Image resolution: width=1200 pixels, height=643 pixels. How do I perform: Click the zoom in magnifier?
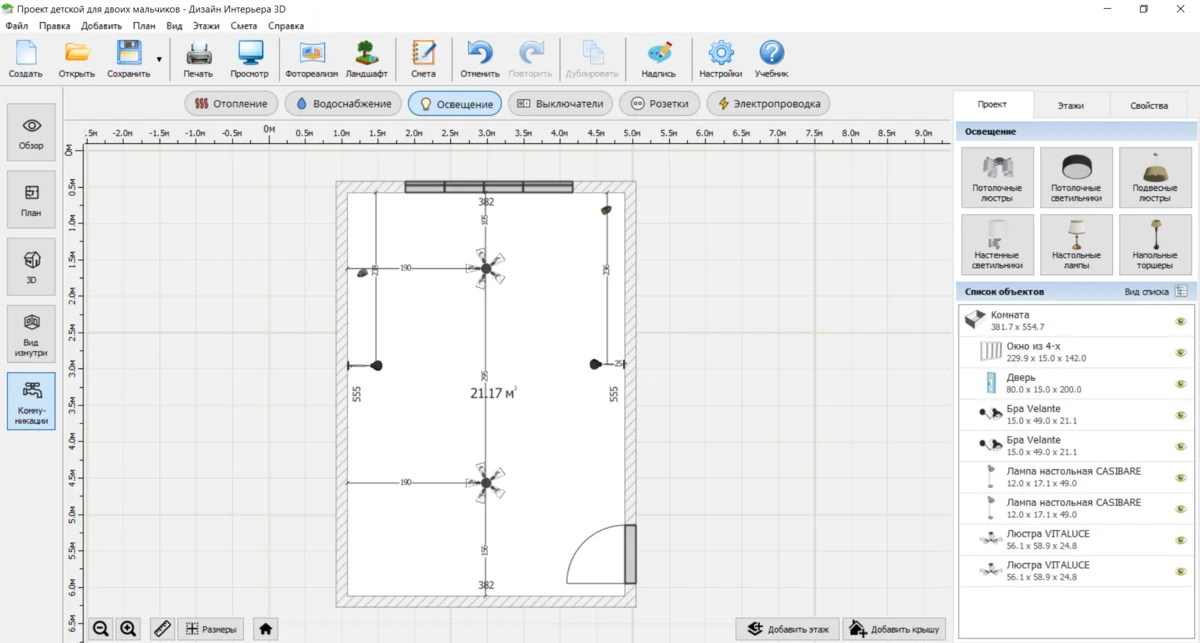[129, 629]
